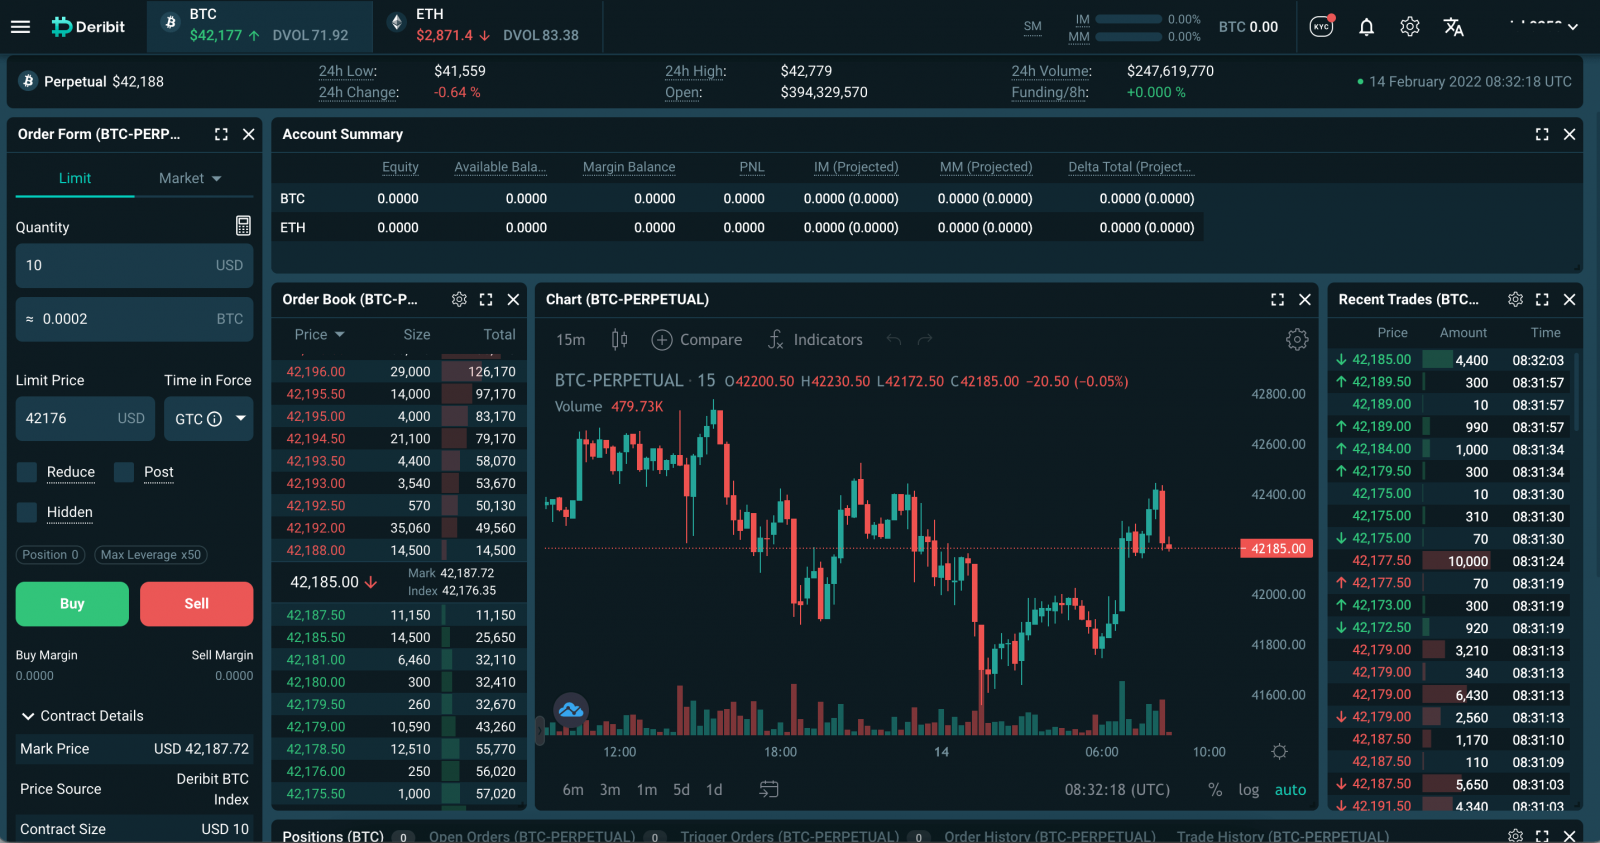Open the Trade History (BTC-PERPETUAL) tab
Screen dimensions: 1600x843
pyautogui.click(x=1282, y=836)
